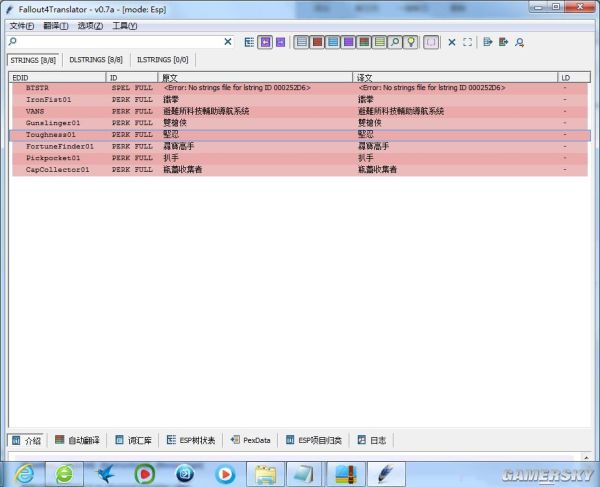The width and height of the screenshot is (600, 487).
Task: Open the green browser taskbar icon
Action: click(64, 474)
